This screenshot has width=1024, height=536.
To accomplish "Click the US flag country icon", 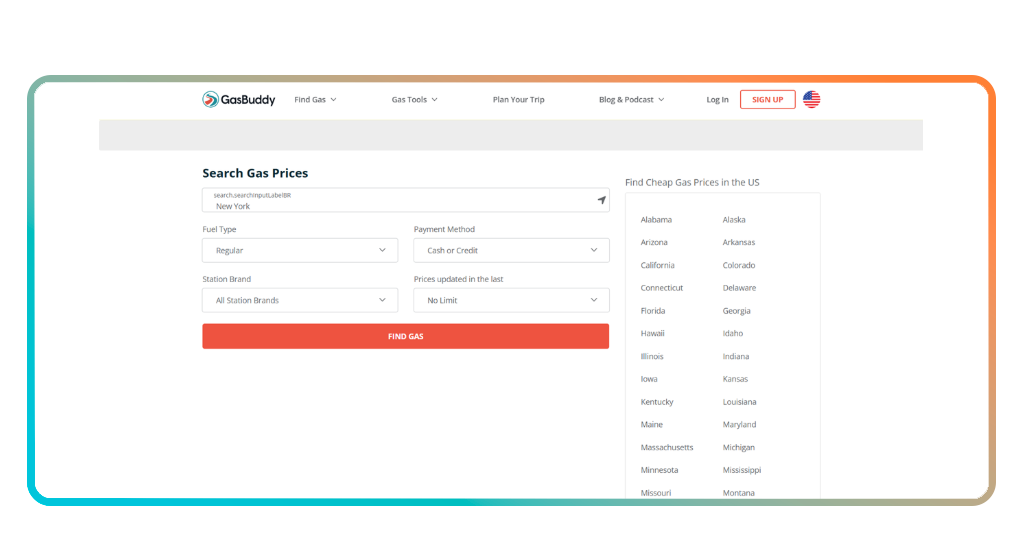I will click(x=811, y=99).
